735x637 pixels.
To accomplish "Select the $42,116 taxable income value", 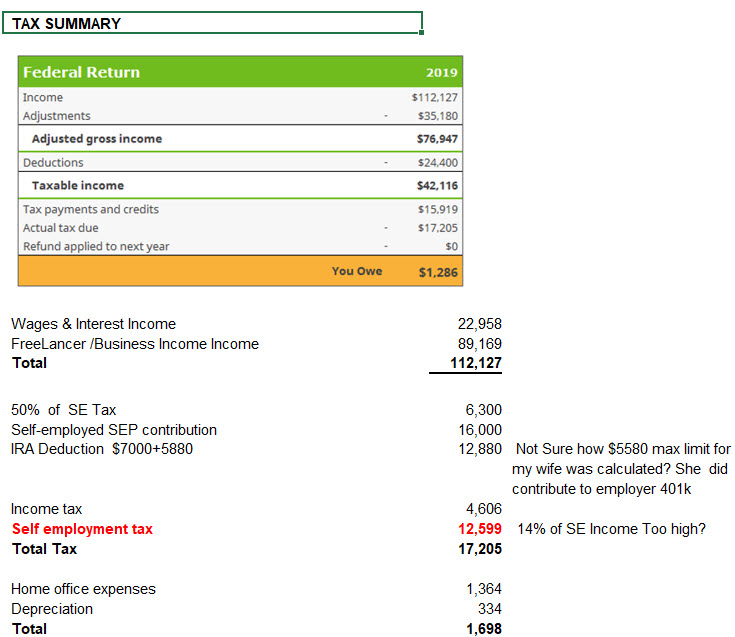I will [x=437, y=186].
